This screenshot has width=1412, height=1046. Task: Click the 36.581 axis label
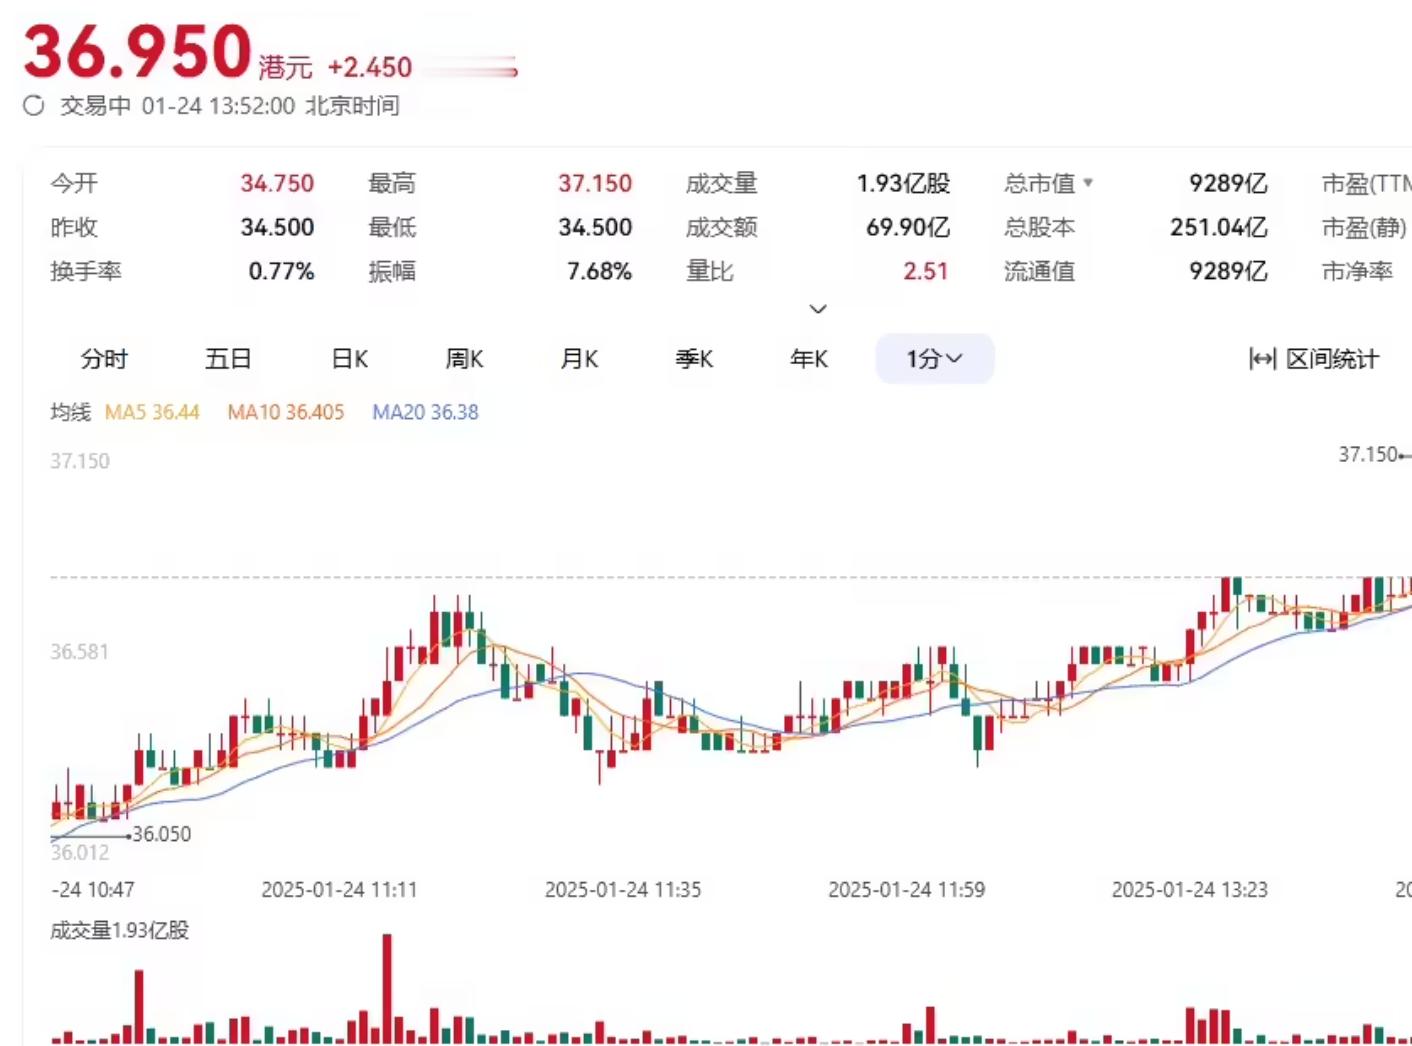(x=80, y=652)
